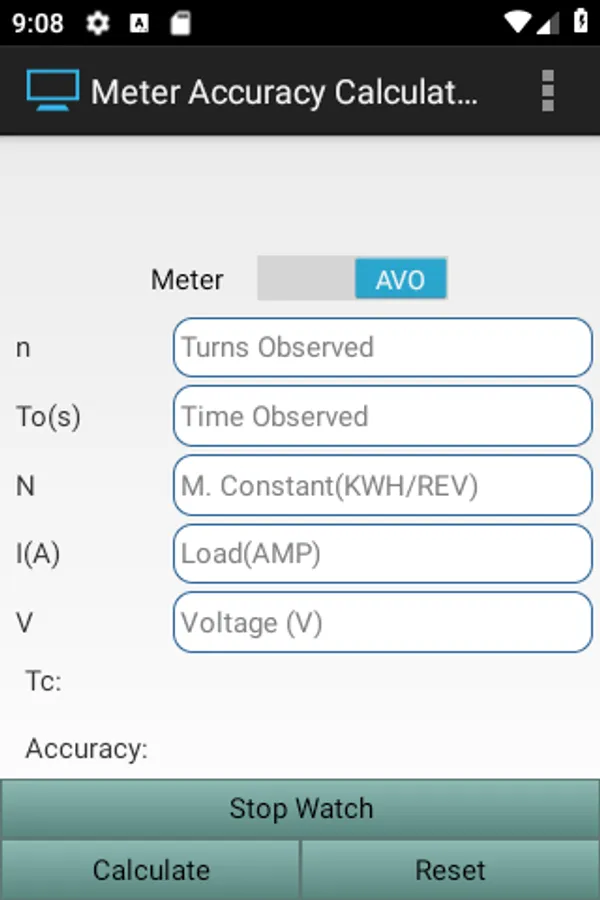
Task: Tap the cellular signal icon
Action: pyautogui.click(x=548, y=23)
